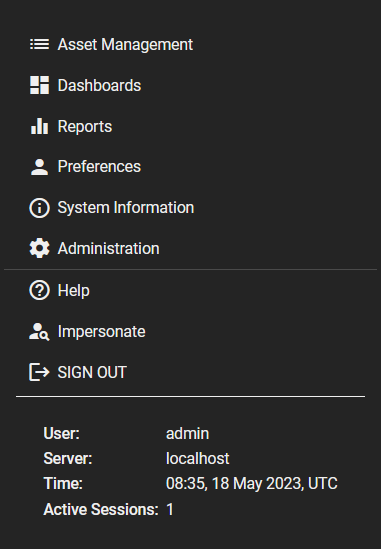Click the Asset Management list icon

39,44
